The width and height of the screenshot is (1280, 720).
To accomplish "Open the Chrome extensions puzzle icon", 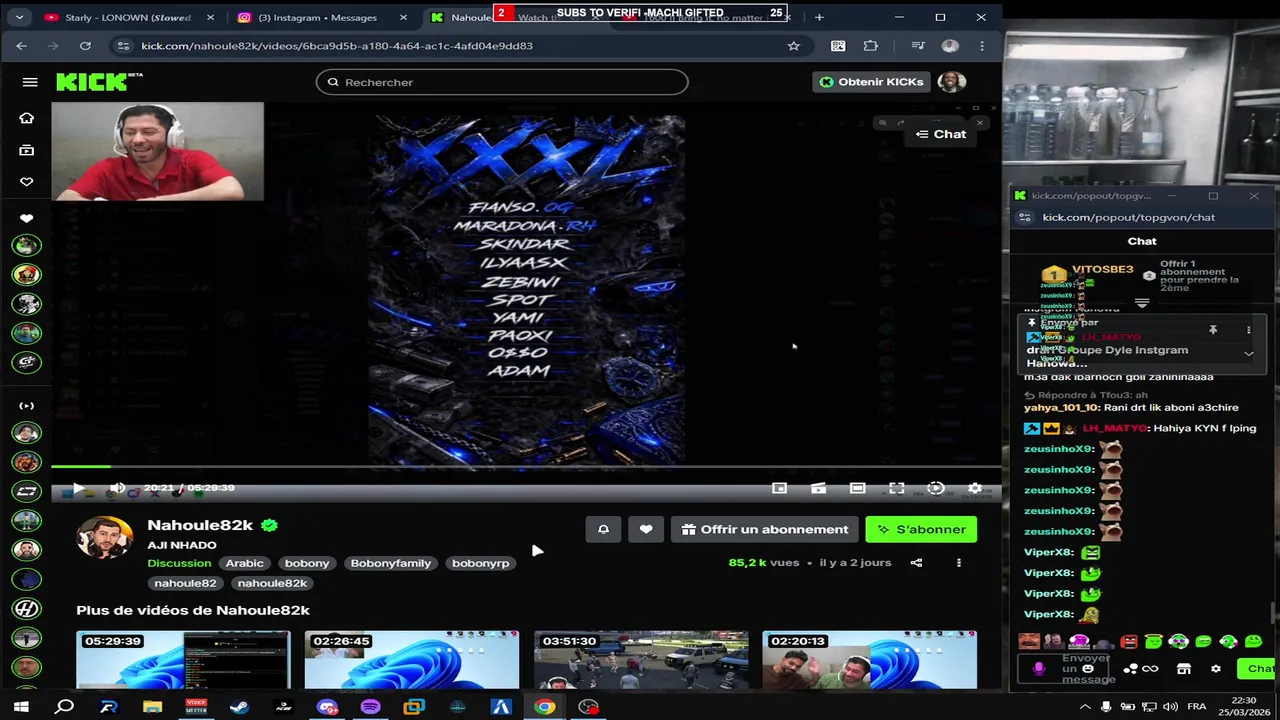I will tap(871, 45).
